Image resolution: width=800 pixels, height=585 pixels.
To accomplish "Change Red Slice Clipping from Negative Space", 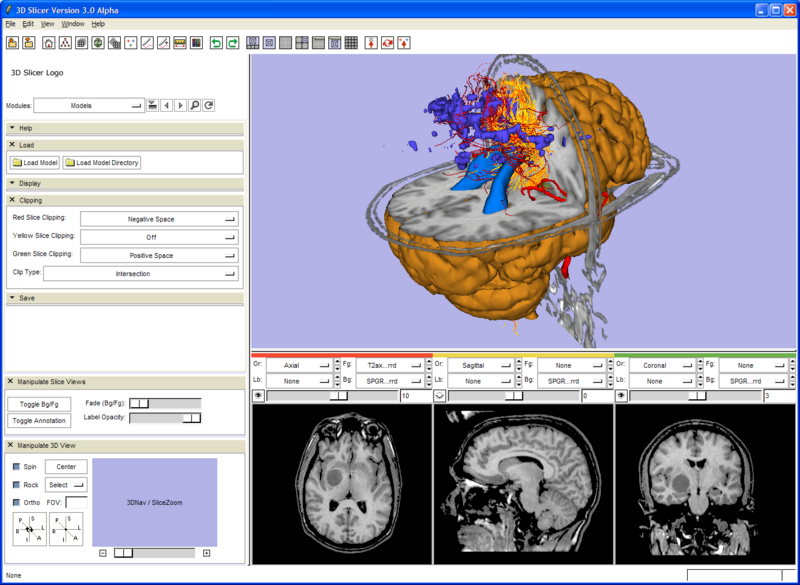I will (161, 218).
